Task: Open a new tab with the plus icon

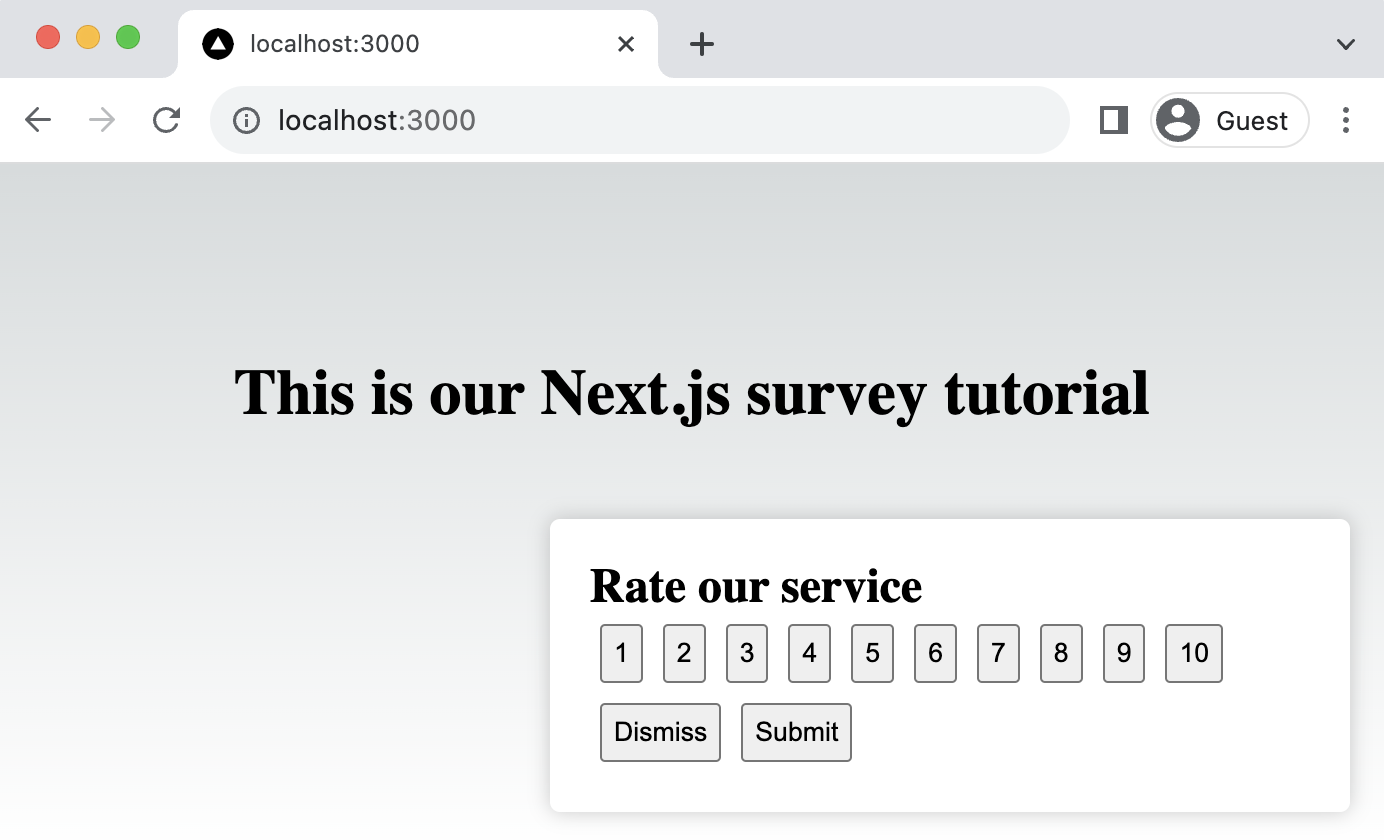Action: click(x=700, y=43)
